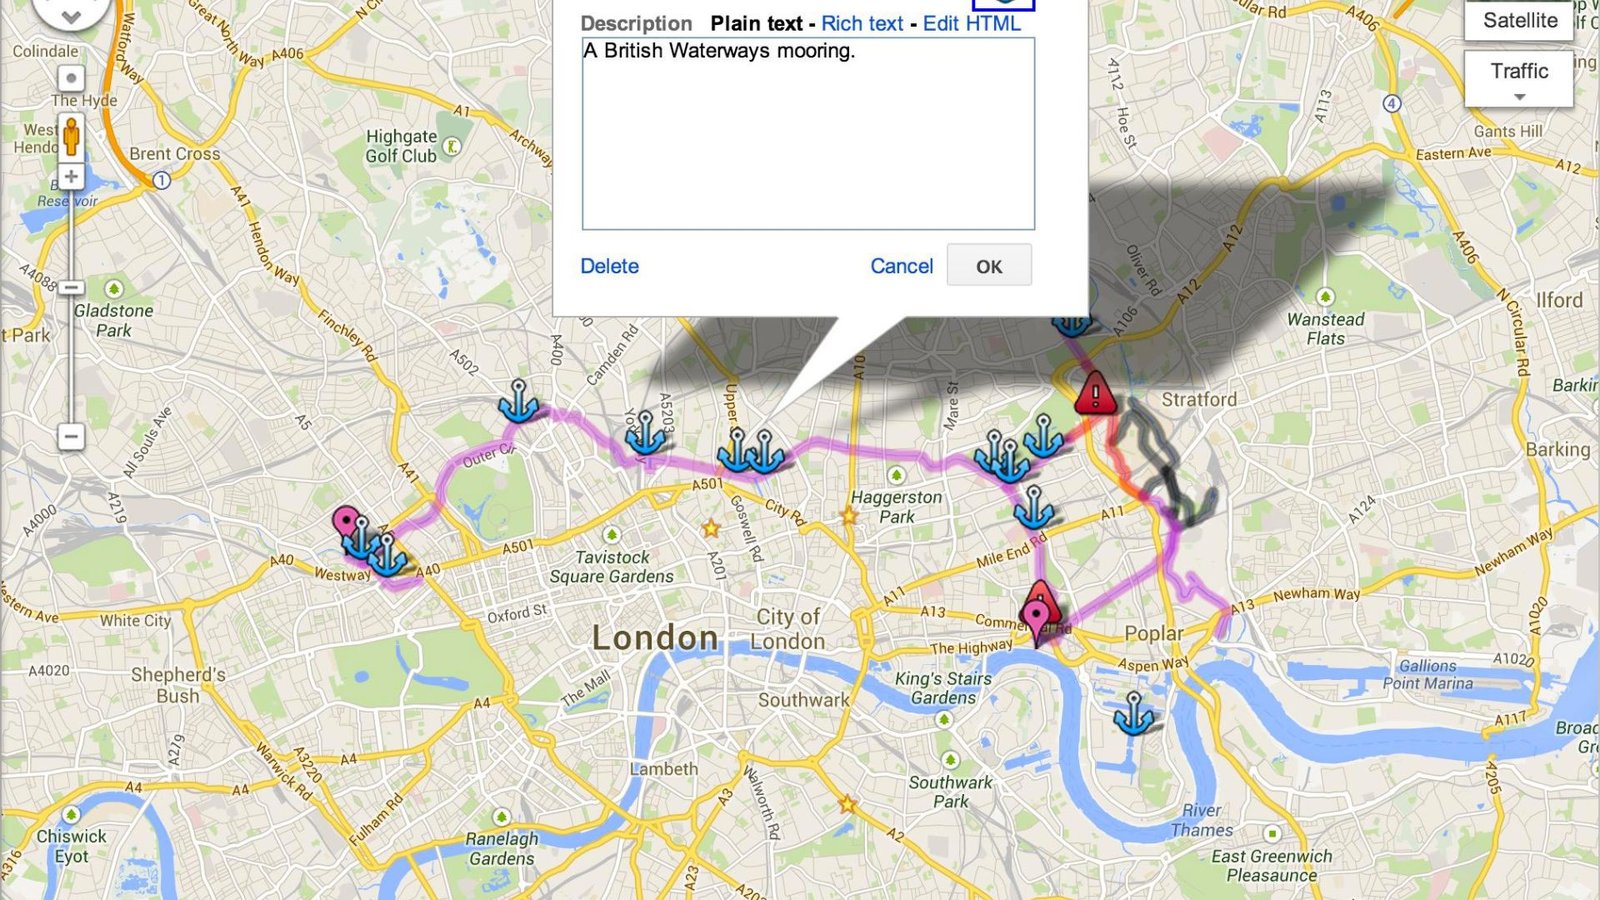
Task: Switch to Satellite view
Action: click(x=1519, y=20)
